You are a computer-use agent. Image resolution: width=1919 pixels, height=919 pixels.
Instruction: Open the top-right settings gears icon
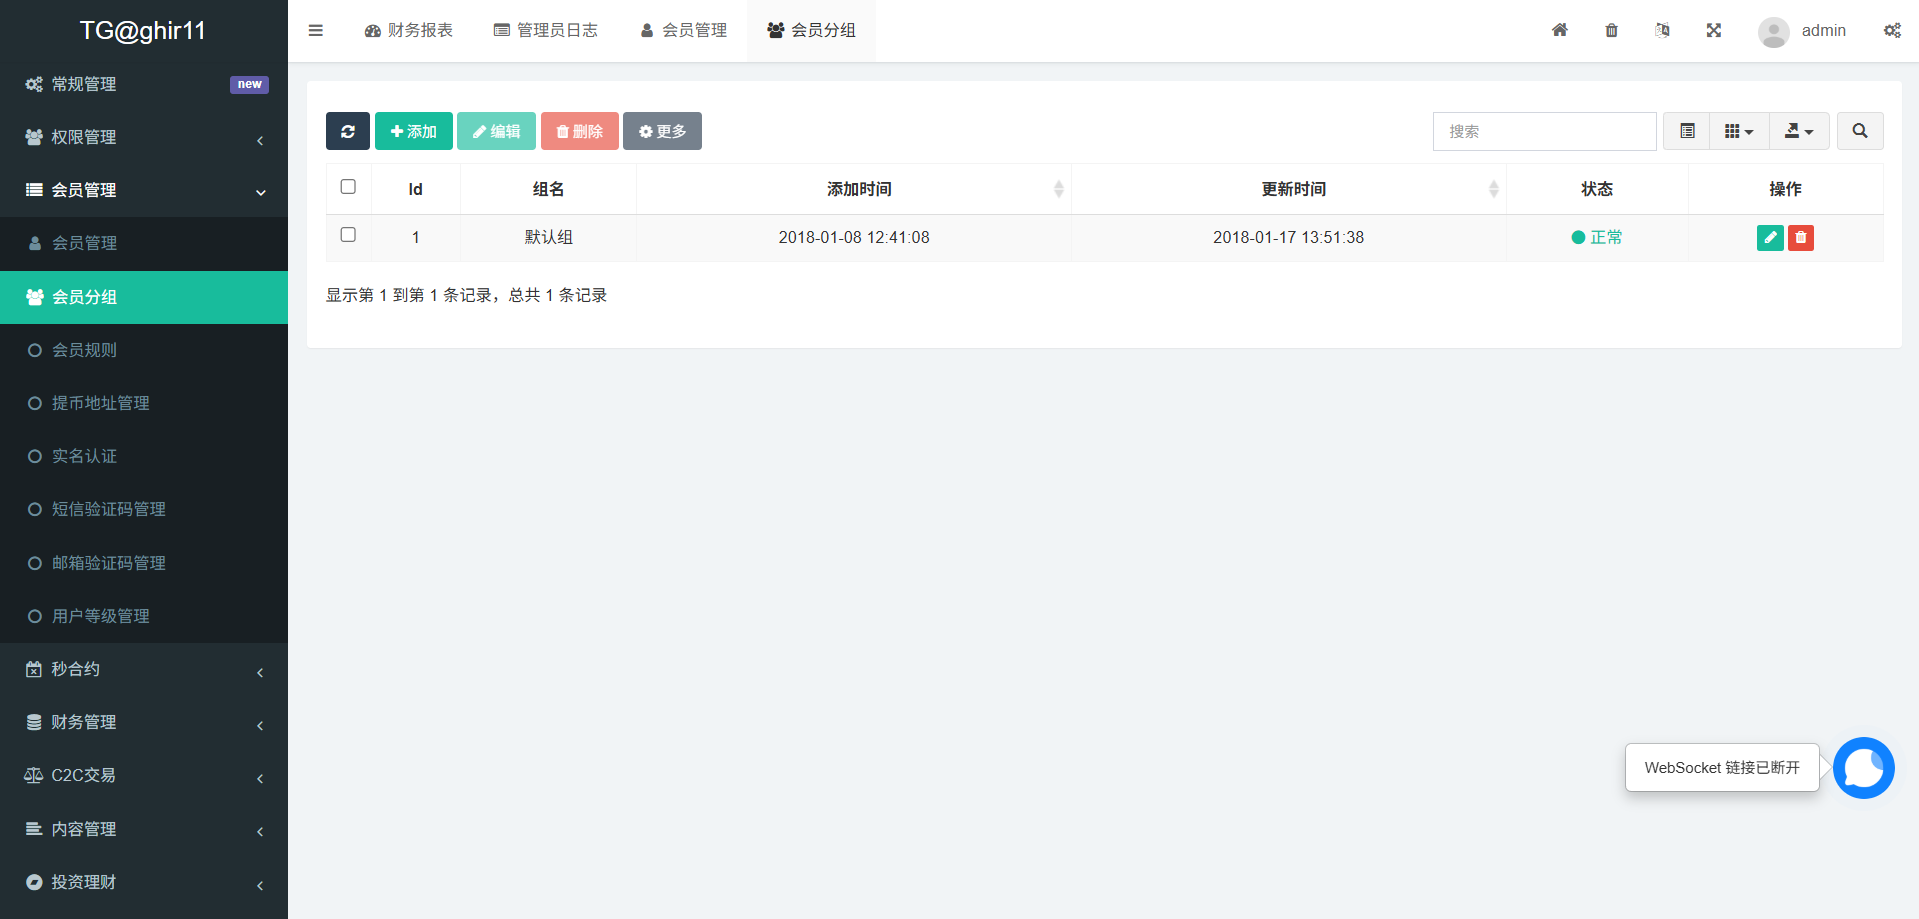[x=1893, y=30]
